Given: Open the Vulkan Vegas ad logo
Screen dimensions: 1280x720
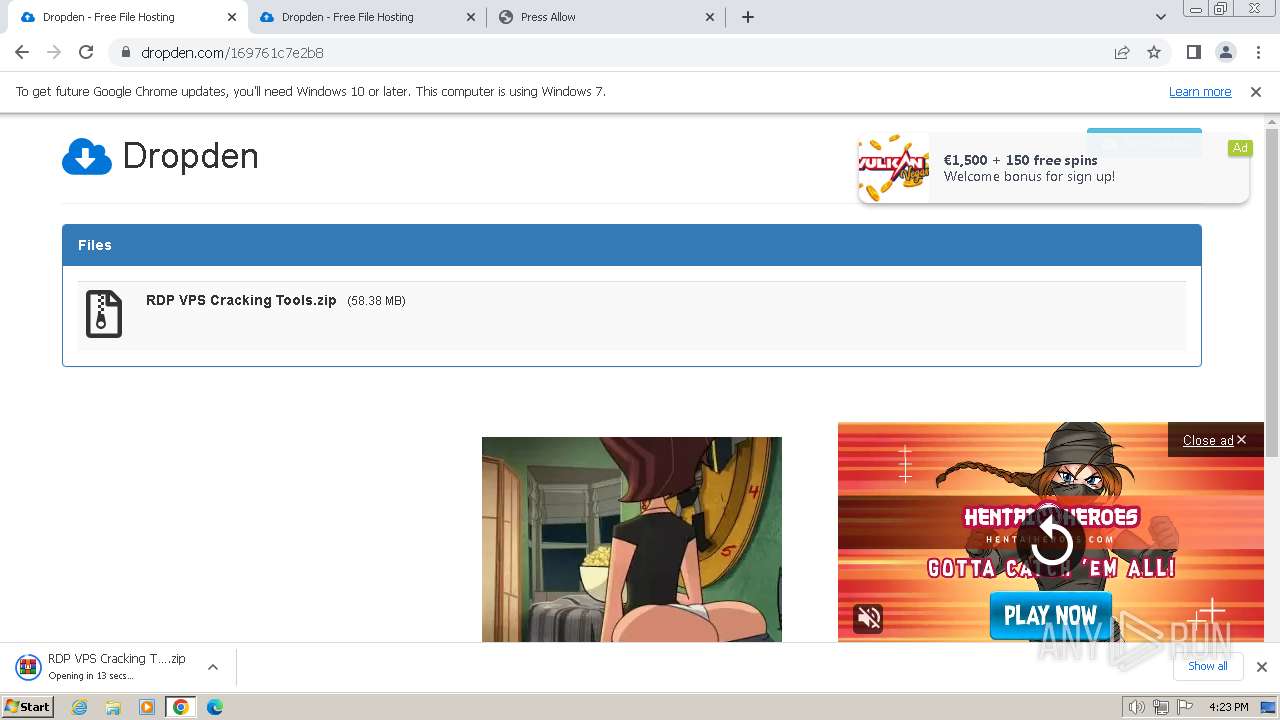Looking at the screenshot, I should click(x=894, y=168).
